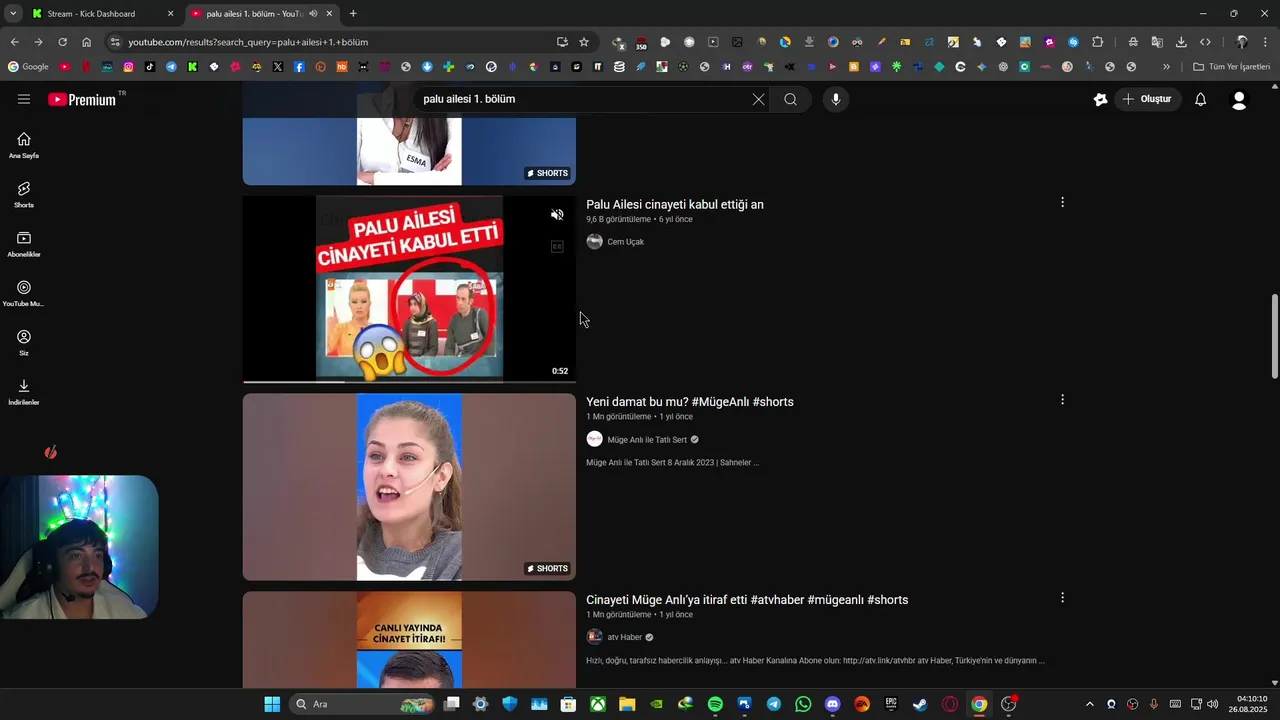Viewport: 1280px width, 720px height.
Task: Open more options for 'Yeni damat bu mu?'
Action: (1062, 399)
